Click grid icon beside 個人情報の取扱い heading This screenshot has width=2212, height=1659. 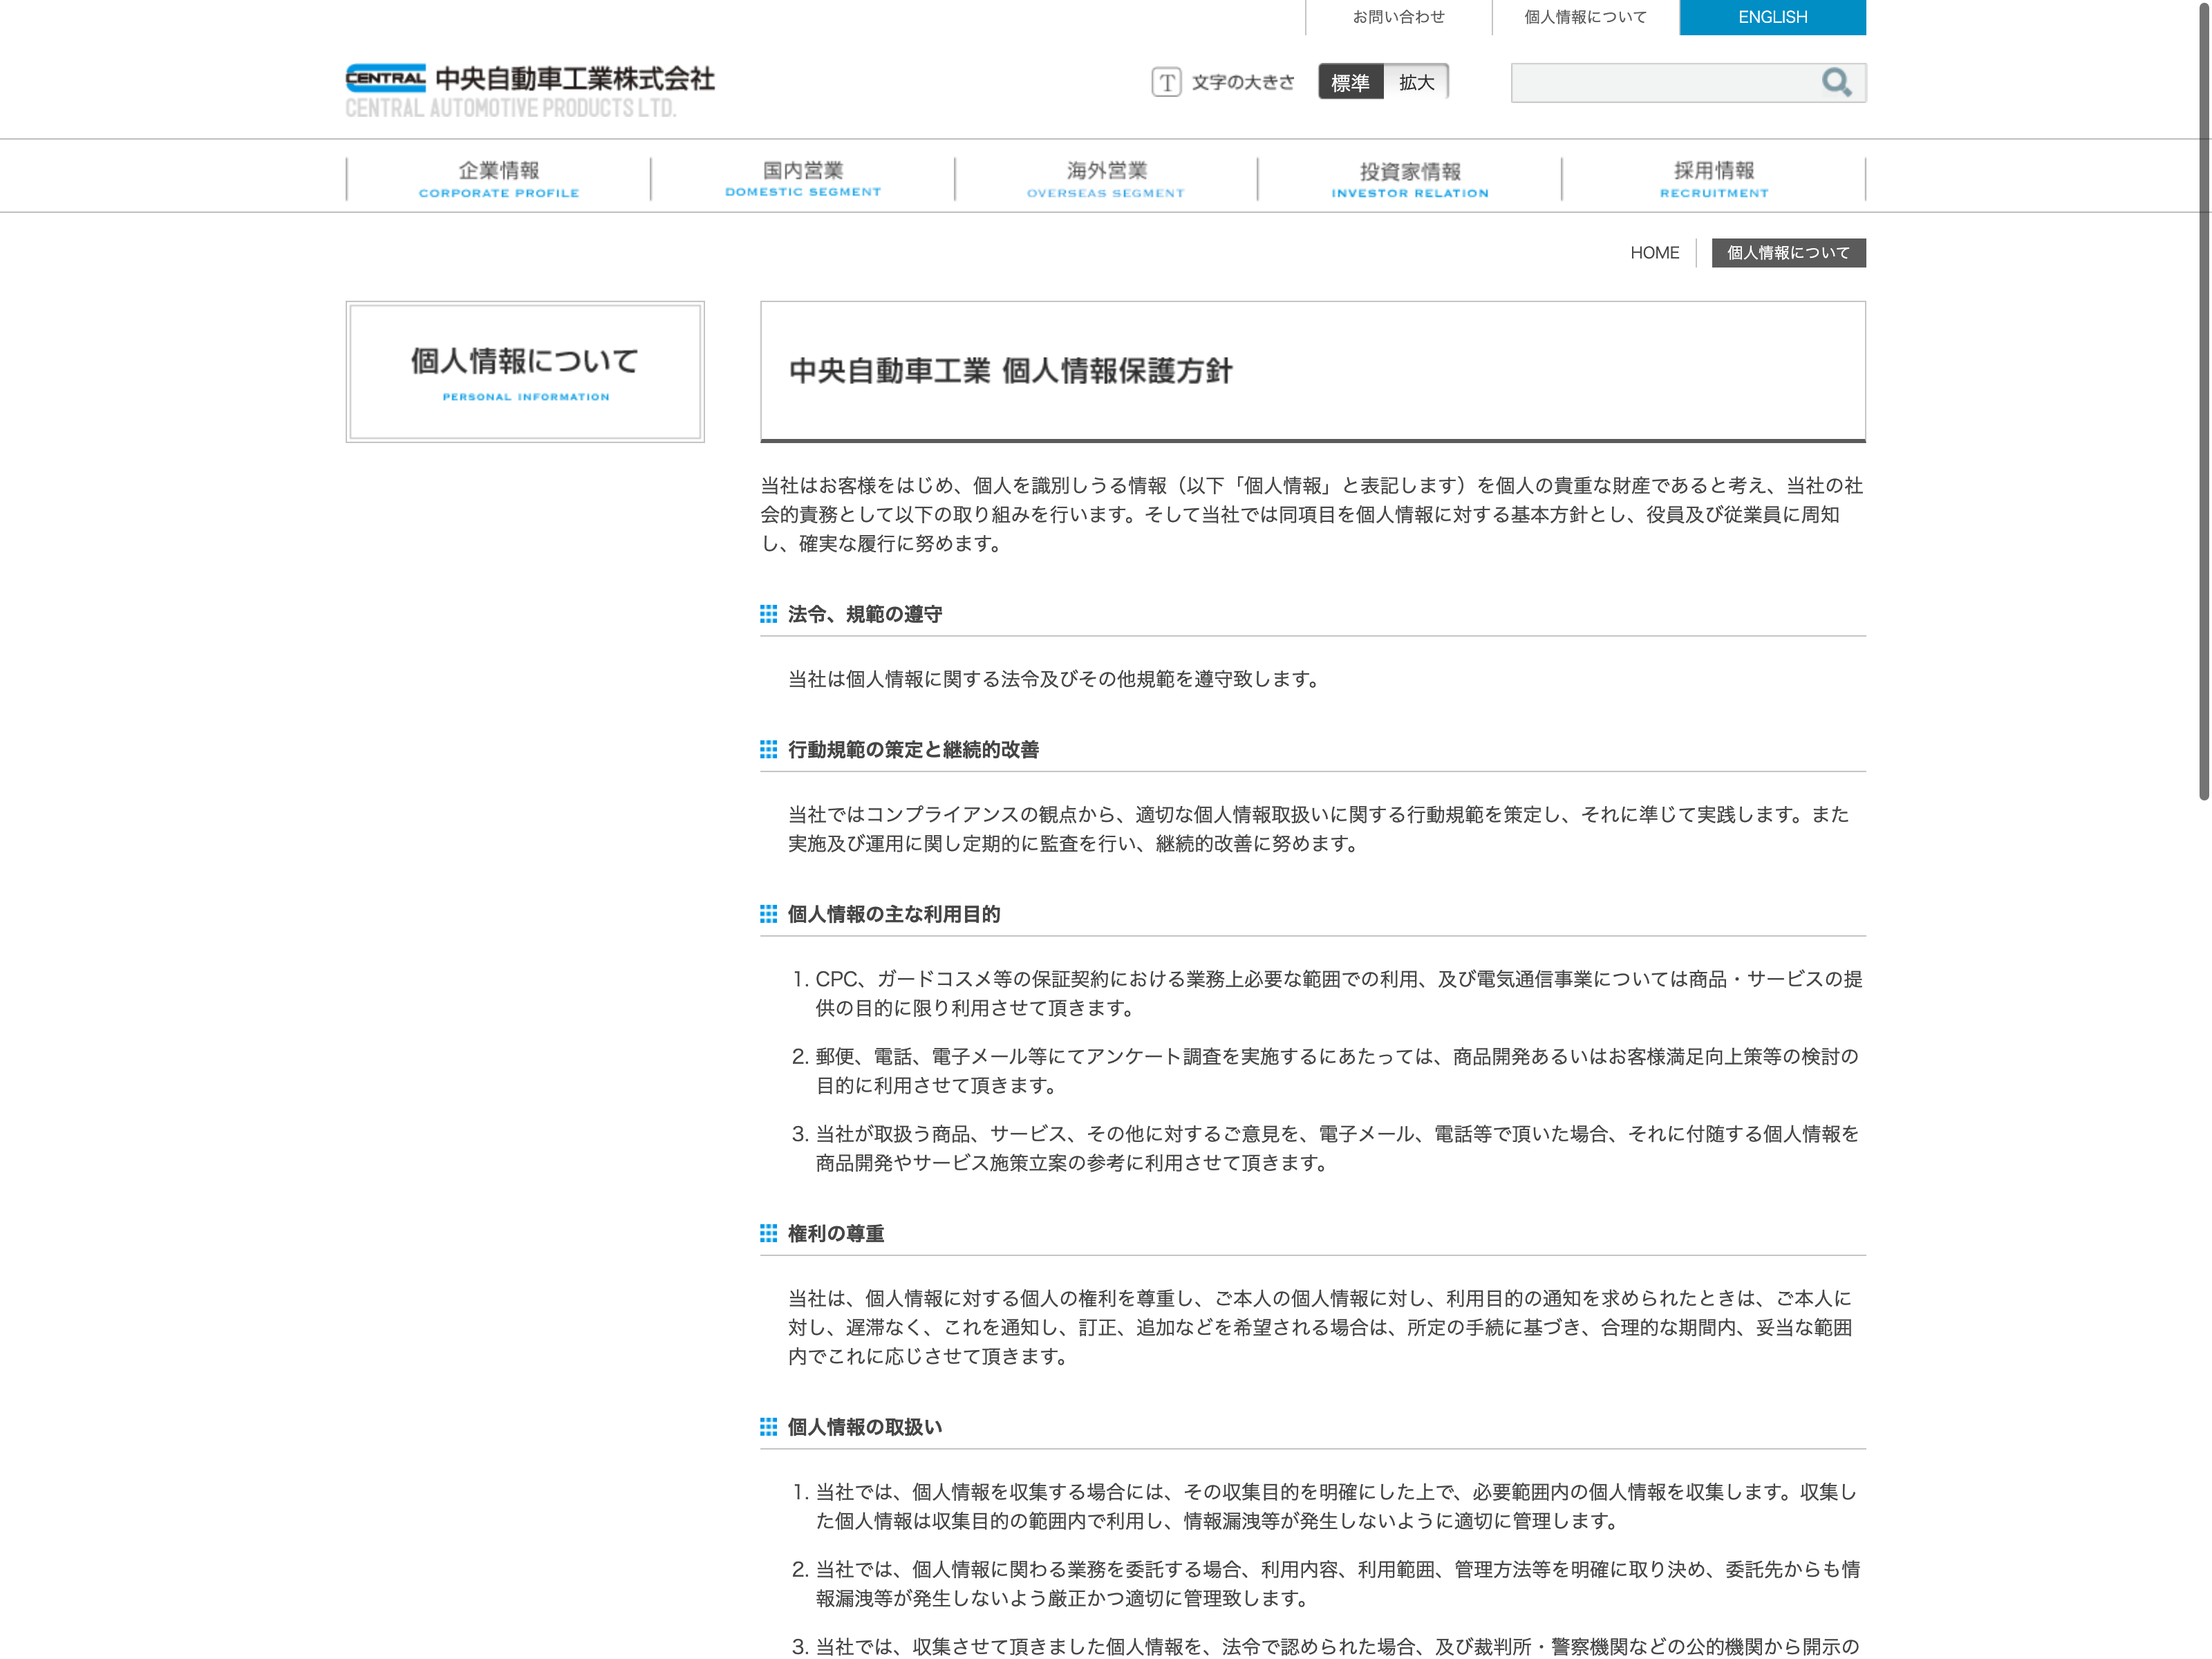pyautogui.click(x=768, y=1427)
